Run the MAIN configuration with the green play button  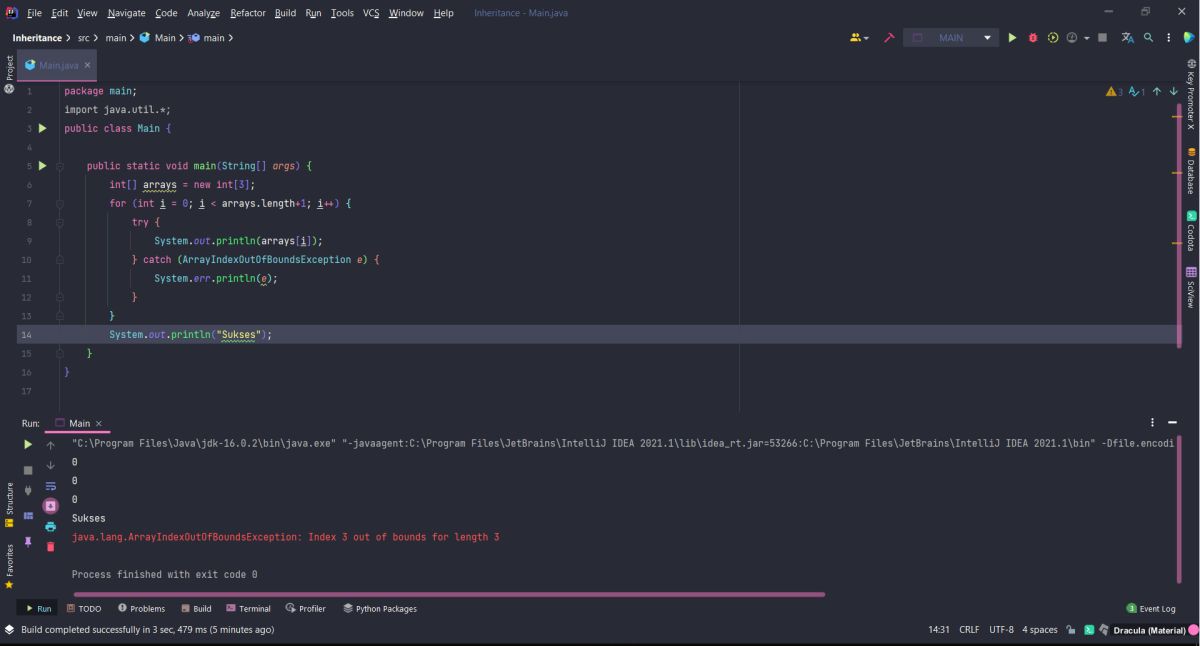[x=1012, y=38]
